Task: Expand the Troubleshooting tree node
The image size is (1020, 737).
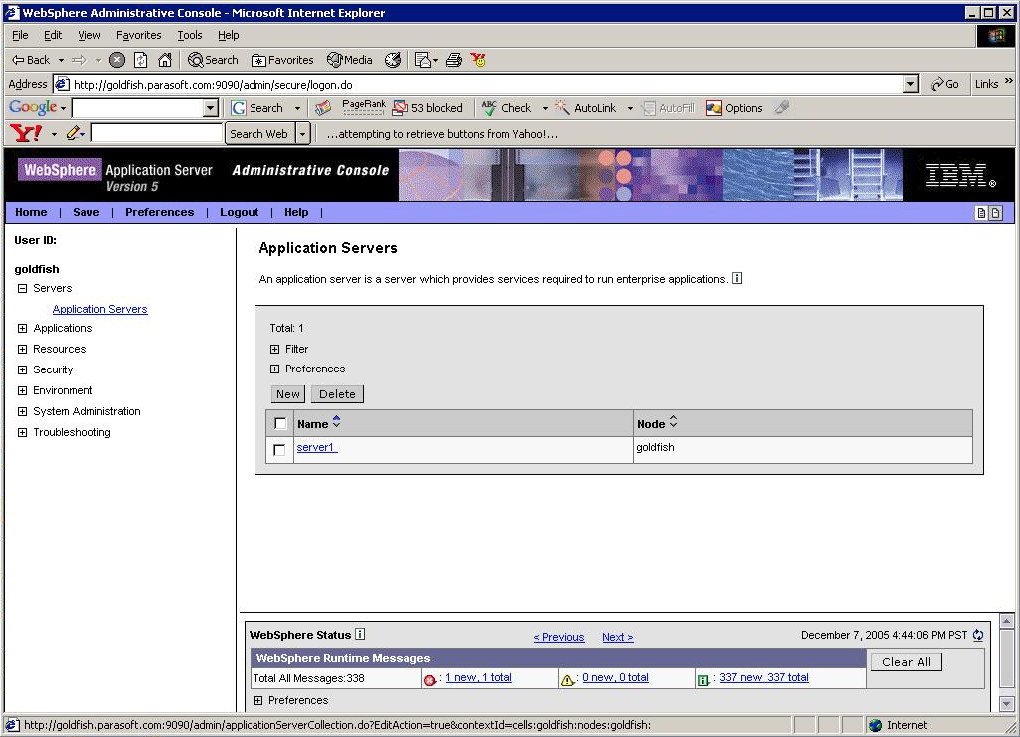Action: (x=22, y=432)
